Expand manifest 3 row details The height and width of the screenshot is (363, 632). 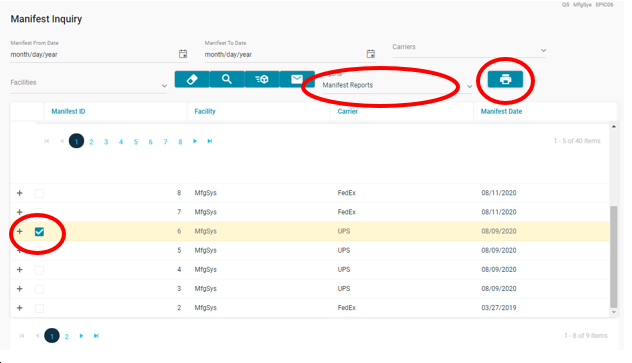(x=19, y=288)
